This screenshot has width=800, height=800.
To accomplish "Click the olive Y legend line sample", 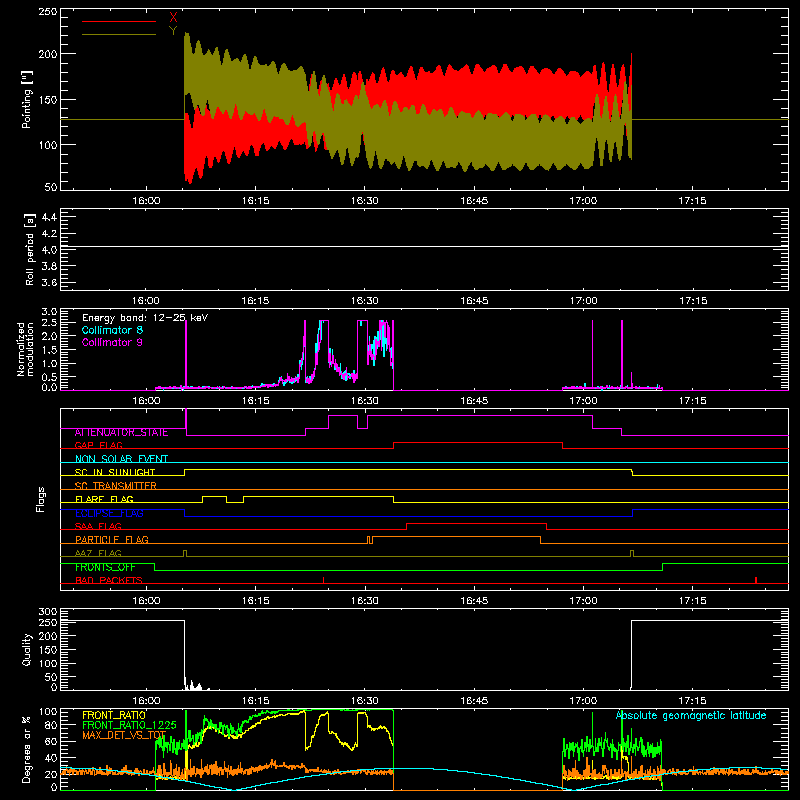I will pyautogui.click(x=119, y=35).
